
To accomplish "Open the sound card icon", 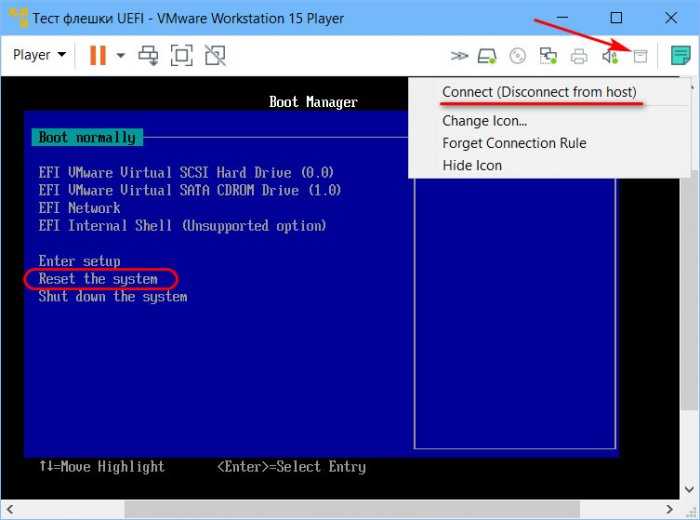I will tap(610, 56).
